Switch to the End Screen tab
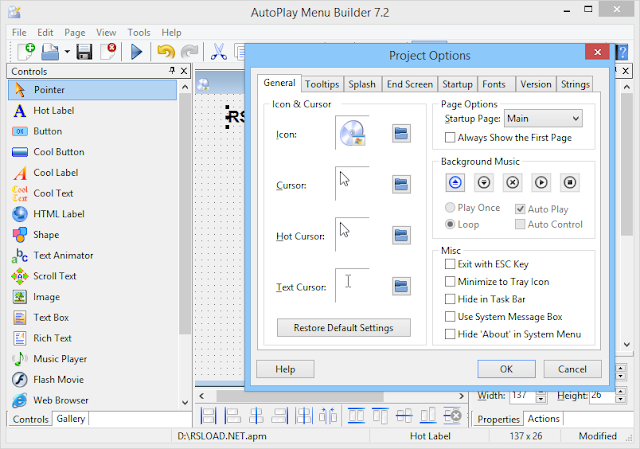The width and height of the screenshot is (640, 449). 410,84
